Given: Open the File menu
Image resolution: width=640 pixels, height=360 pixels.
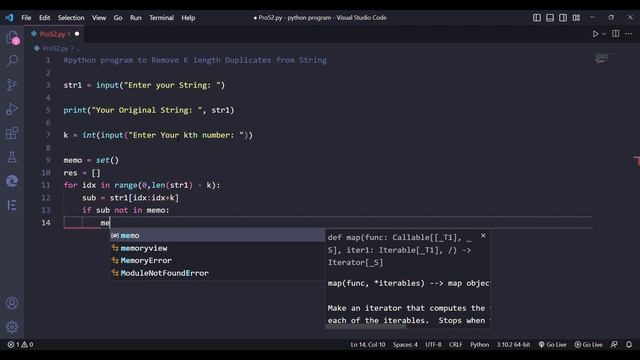Looking at the screenshot, I should pos(26,18).
